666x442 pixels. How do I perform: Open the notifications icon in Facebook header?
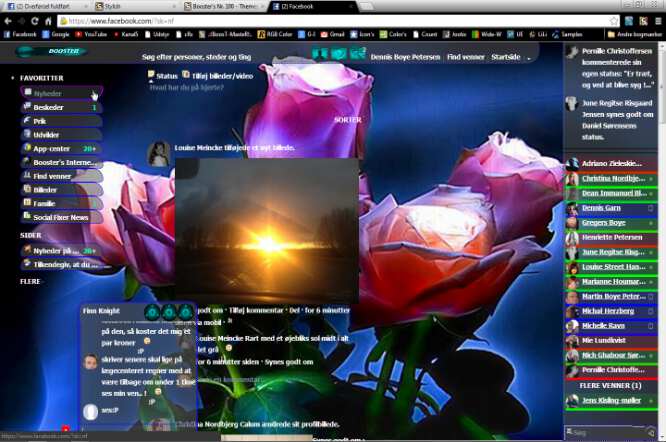(x=358, y=53)
